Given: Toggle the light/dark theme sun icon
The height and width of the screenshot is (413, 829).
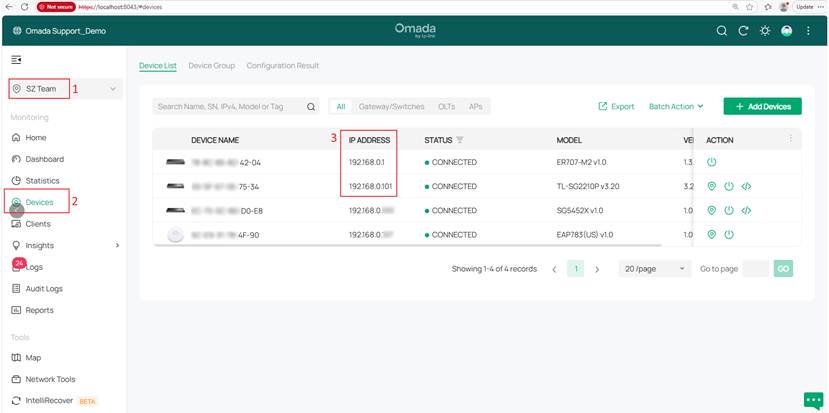Looking at the screenshot, I should click(x=765, y=31).
